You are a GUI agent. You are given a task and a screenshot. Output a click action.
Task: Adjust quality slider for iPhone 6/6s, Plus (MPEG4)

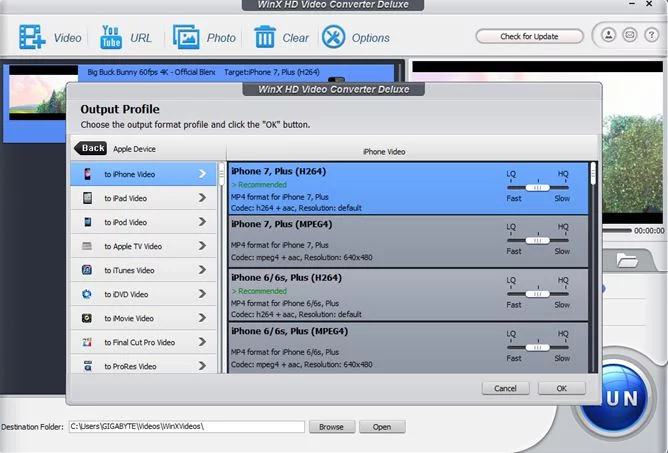538,347
